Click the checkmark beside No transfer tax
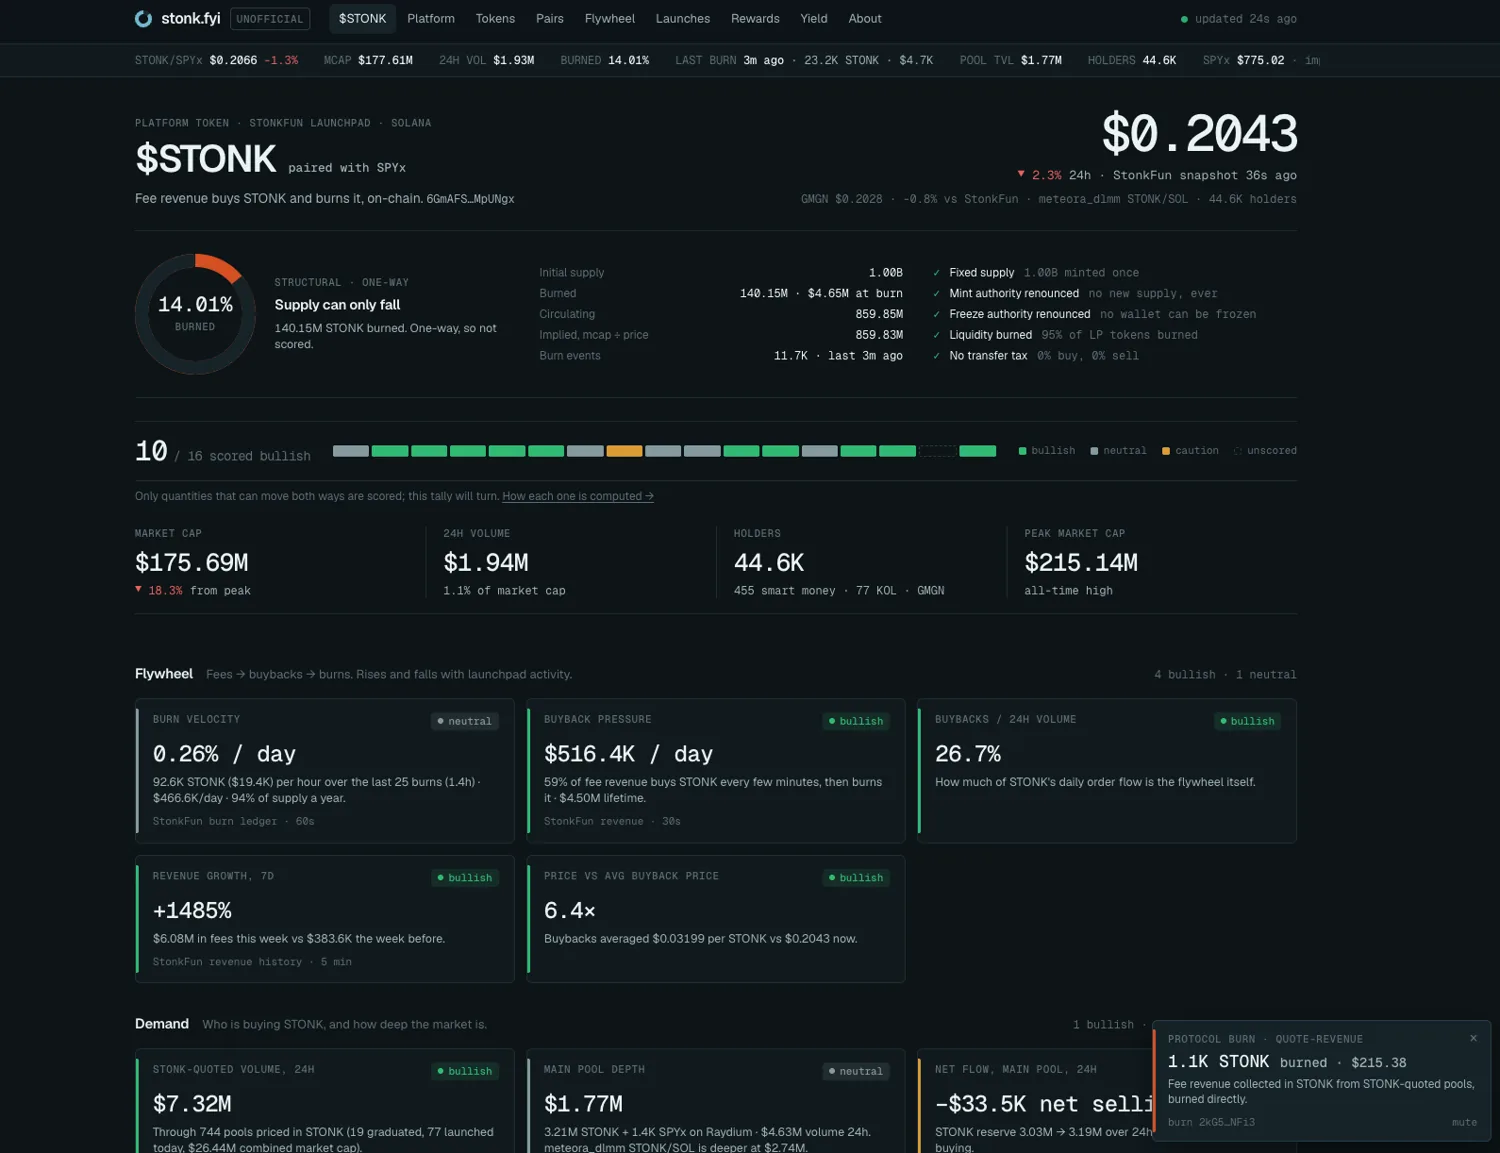The width and height of the screenshot is (1500, 1153). click(936, 356)
